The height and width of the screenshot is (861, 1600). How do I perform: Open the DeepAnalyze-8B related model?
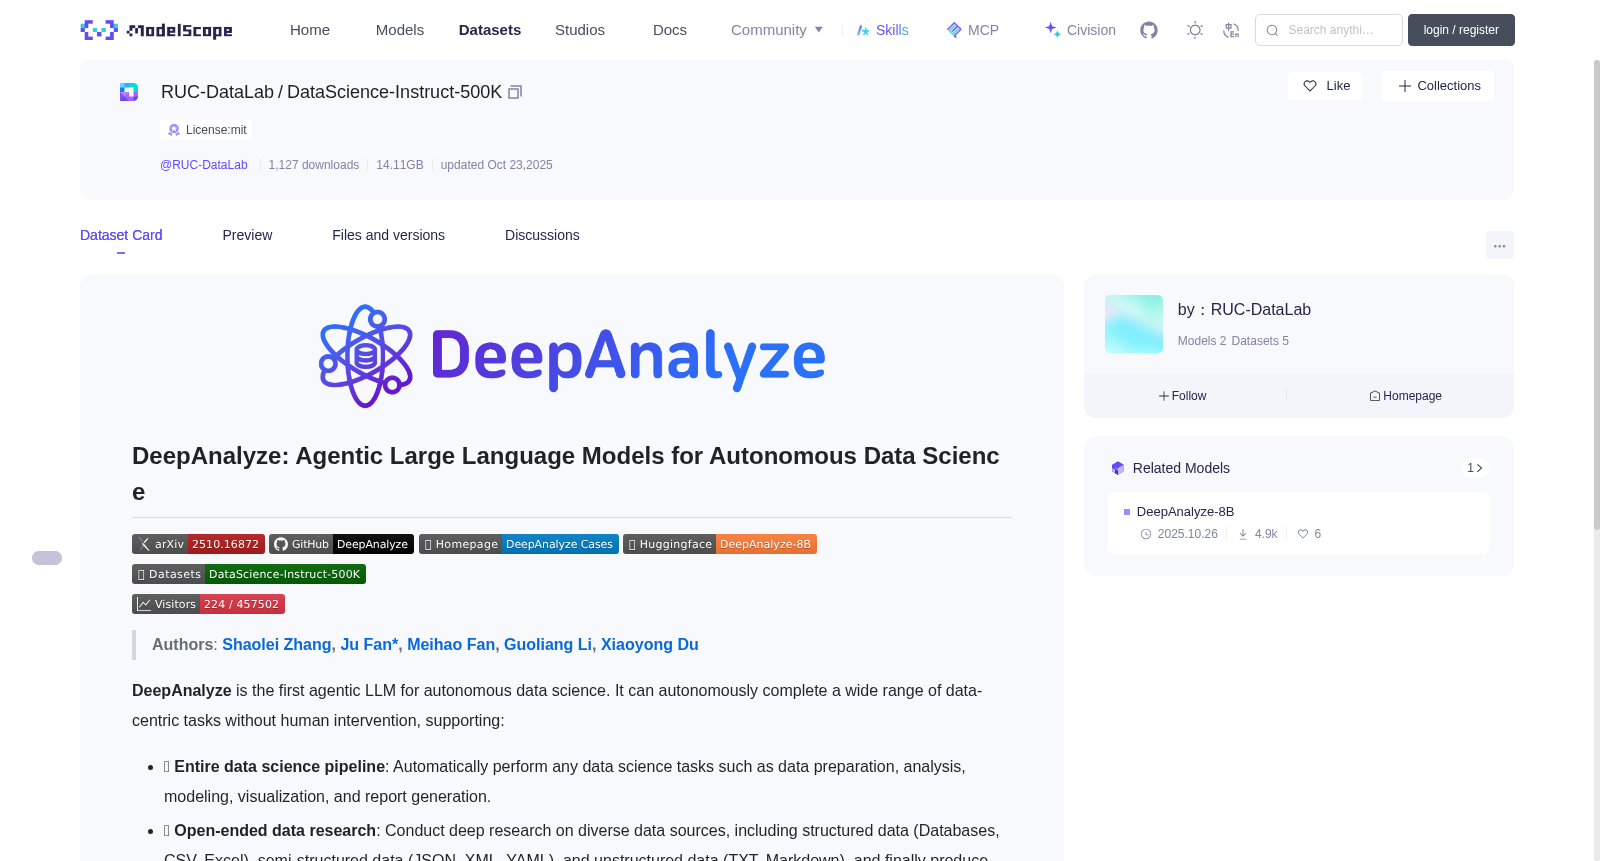pos(1185,512)
